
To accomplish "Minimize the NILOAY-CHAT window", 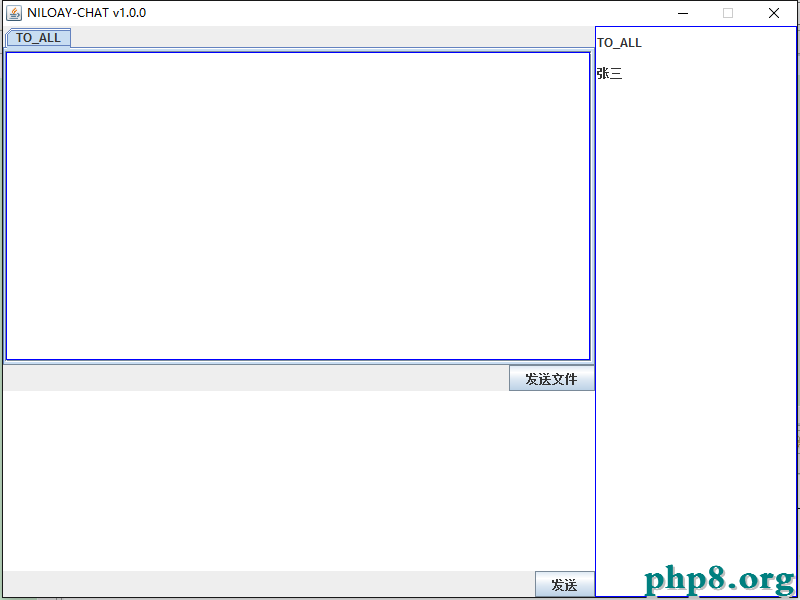I will click(x=683, y=13).
